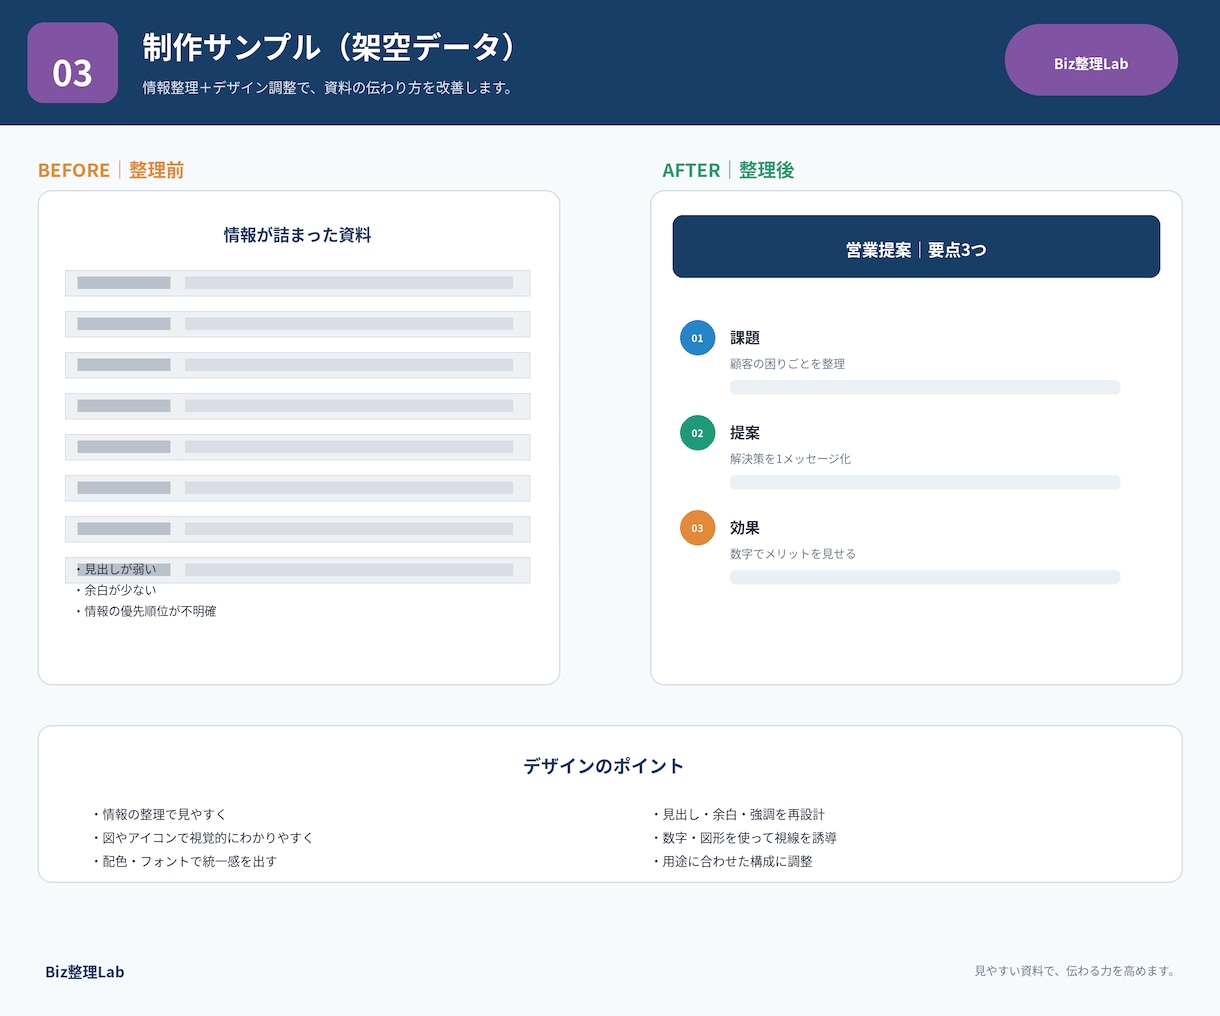Screen dimensions: 1220x1016
Task: Click the 見出しが弱い bullet
Action: pos(115,569)
